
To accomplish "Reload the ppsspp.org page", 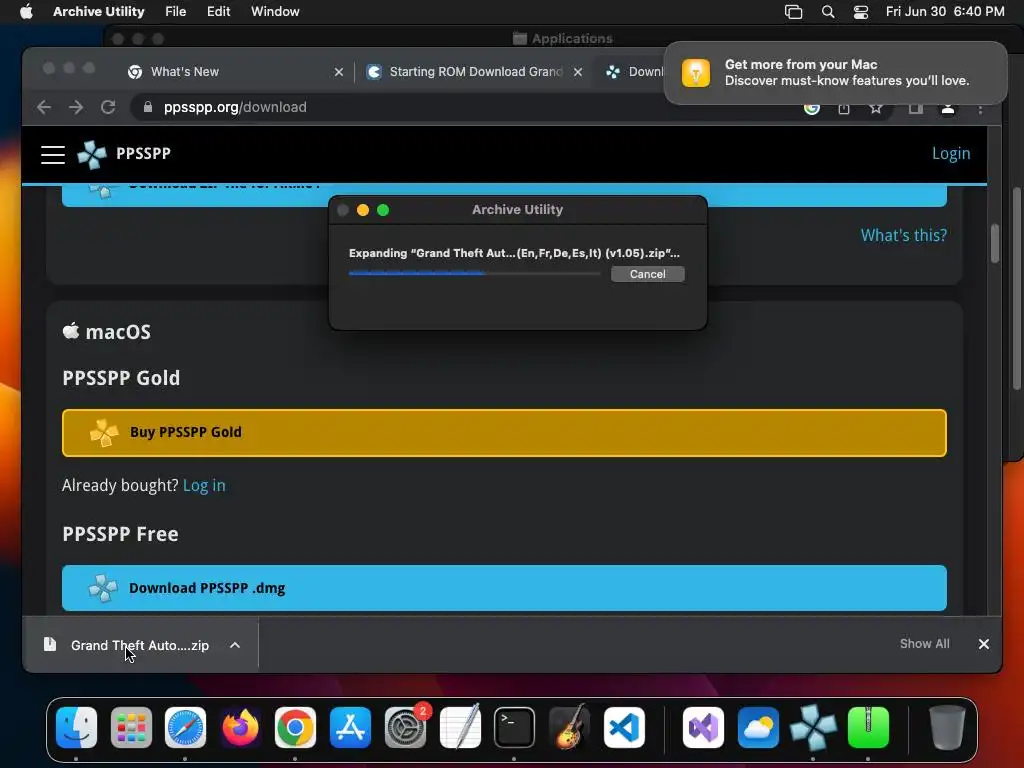I will pos(108,107).
